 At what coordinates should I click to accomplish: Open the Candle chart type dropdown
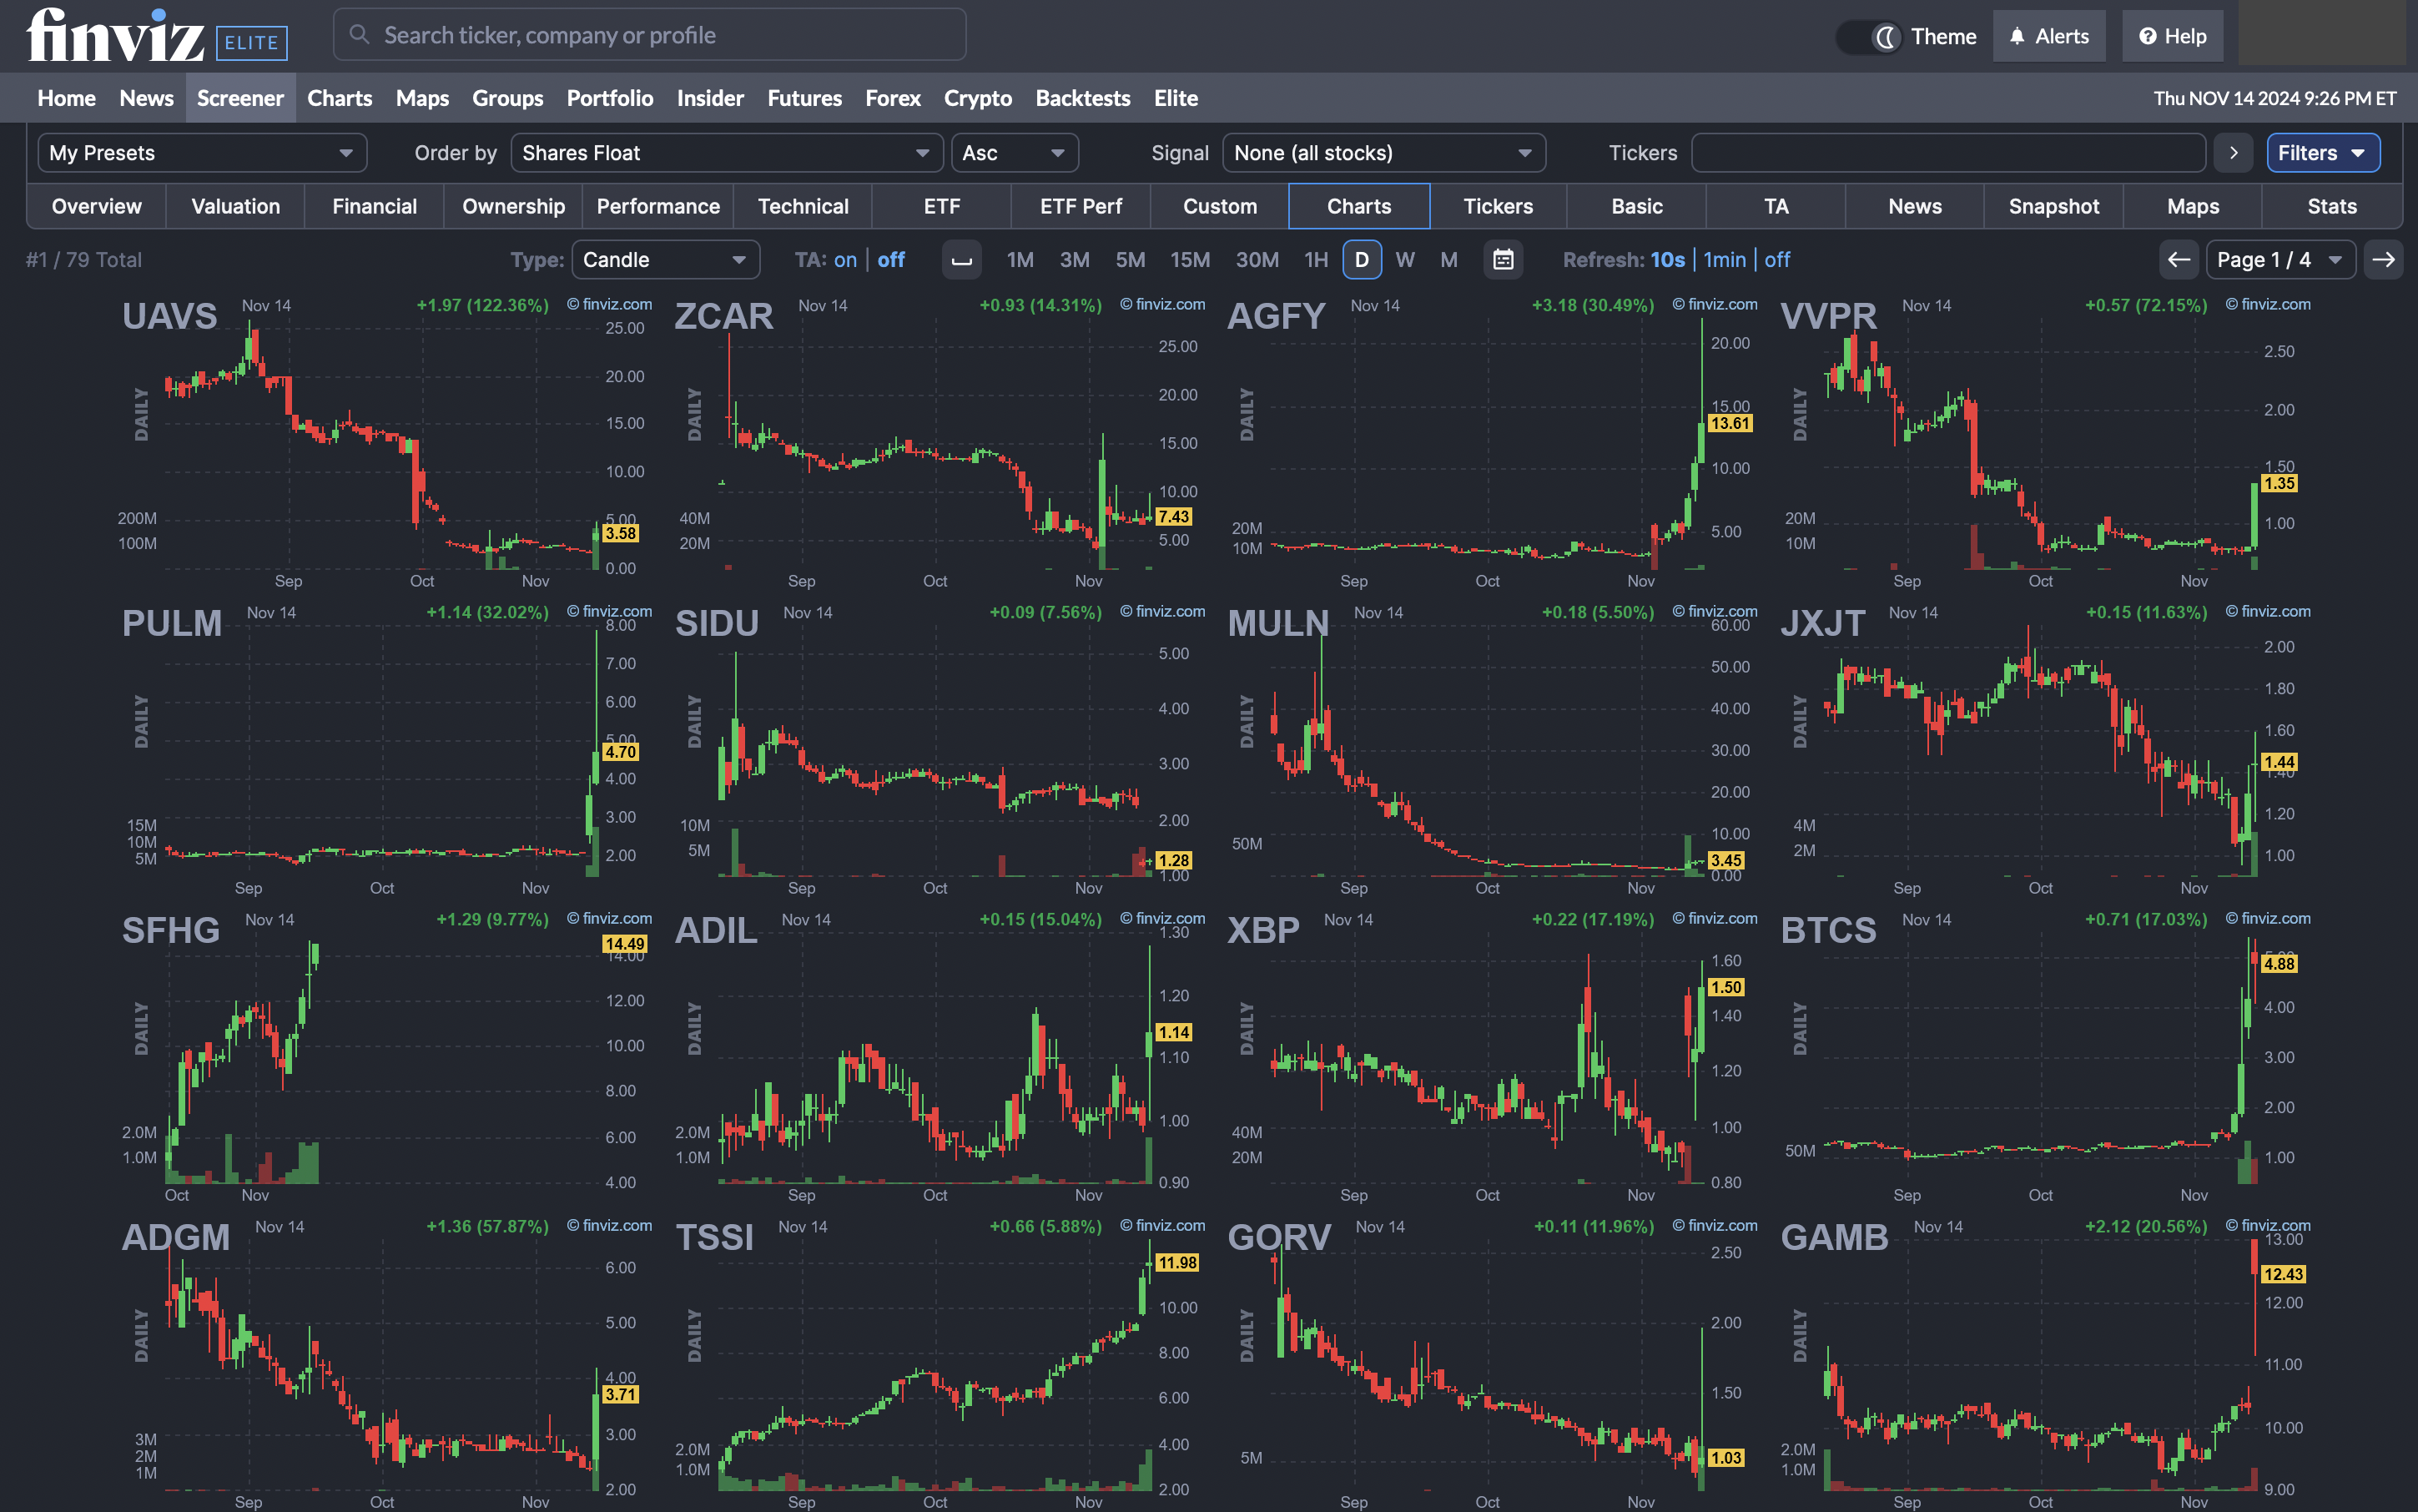665,259
